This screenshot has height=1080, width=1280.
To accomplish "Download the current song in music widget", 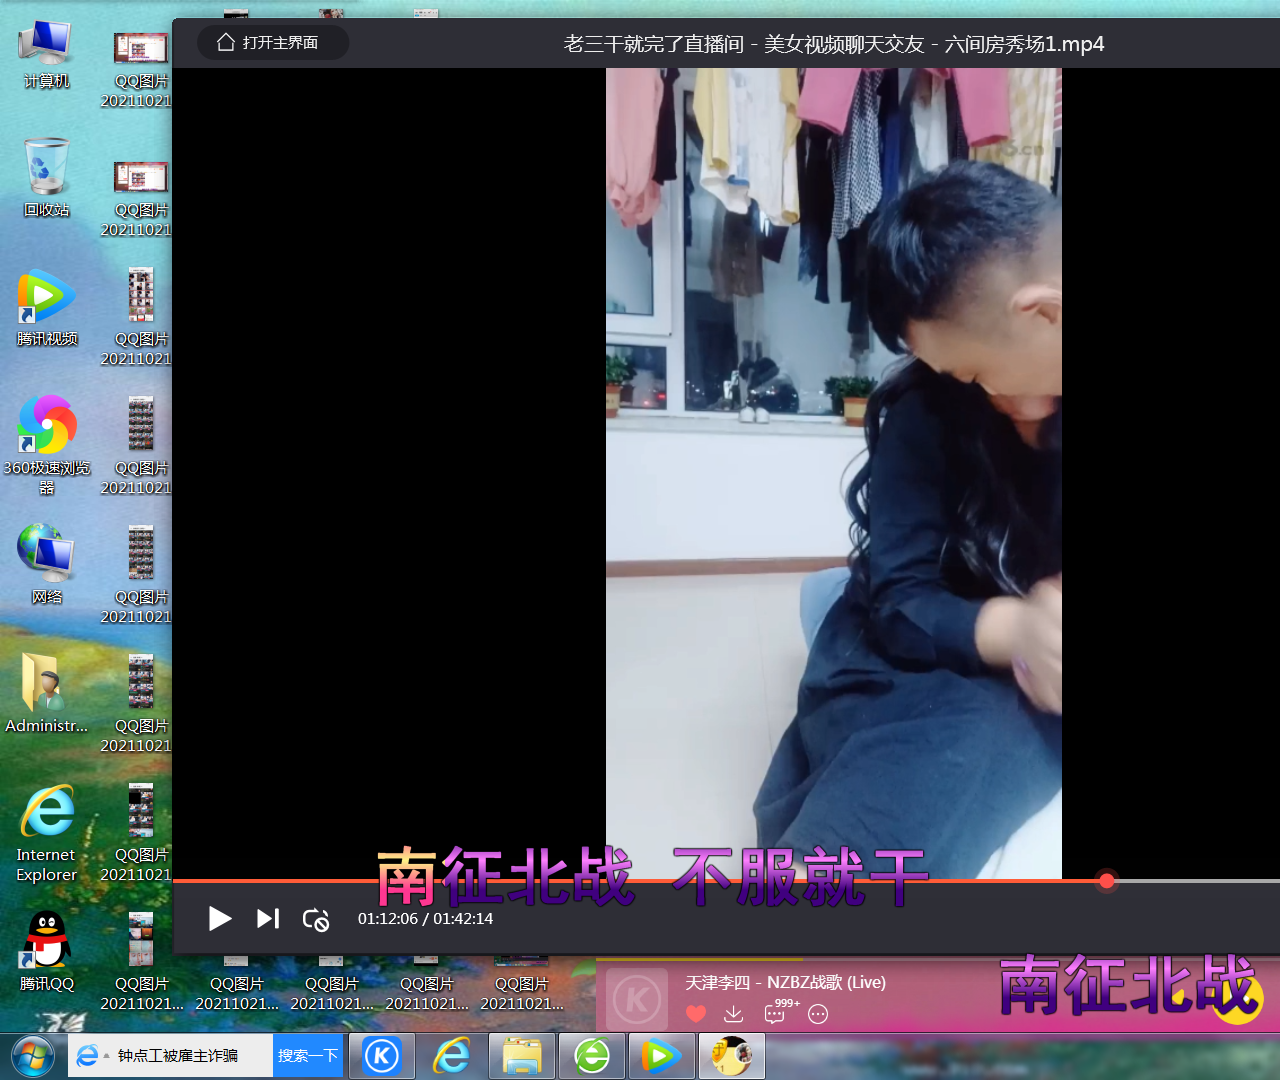I will pos(734,1014).
